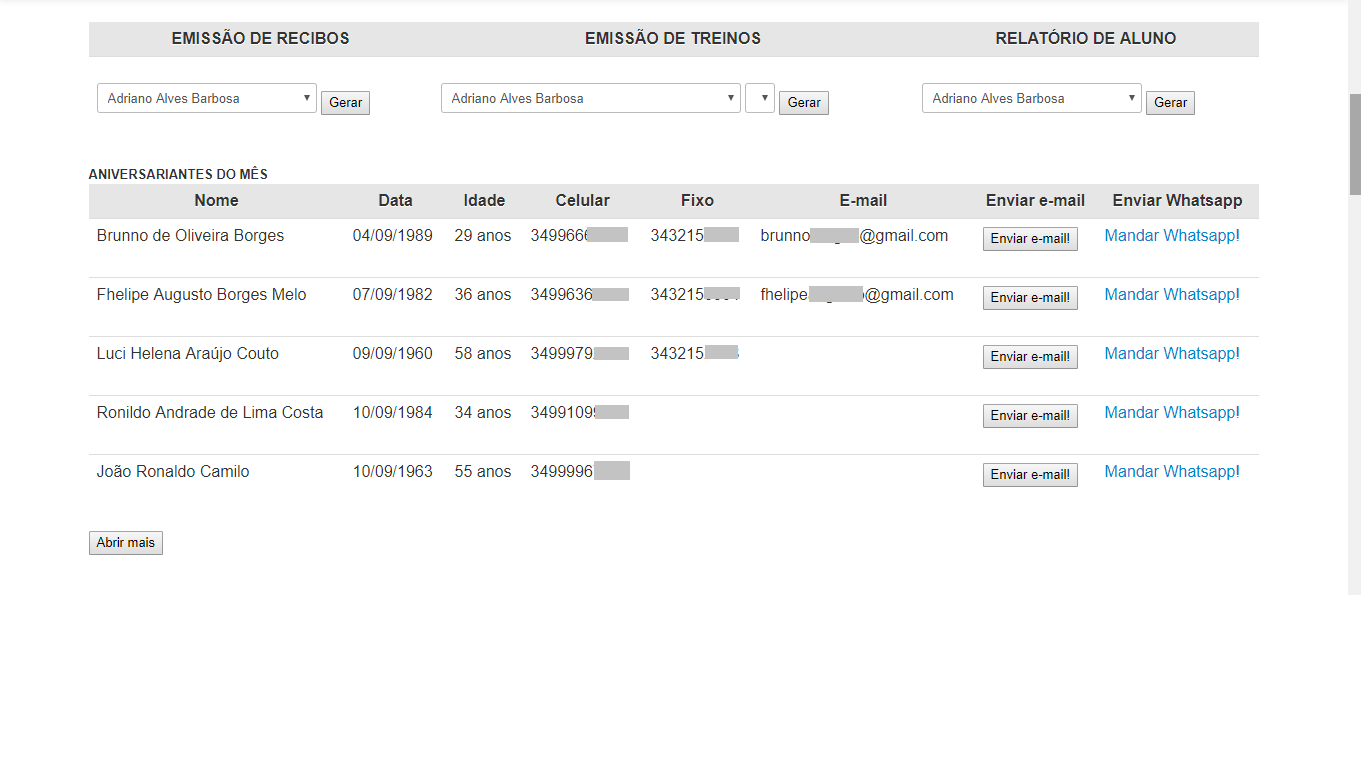Open Mandar Whatsapp link for Brunno de Oliveira Borges
Screen dimensions: 1366x768
1171,236
